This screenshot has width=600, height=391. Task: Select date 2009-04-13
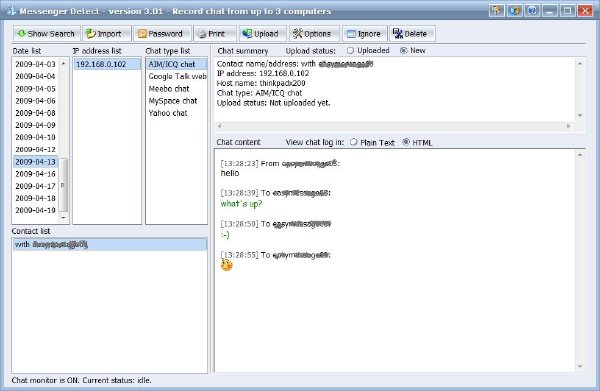click(35, 162)
